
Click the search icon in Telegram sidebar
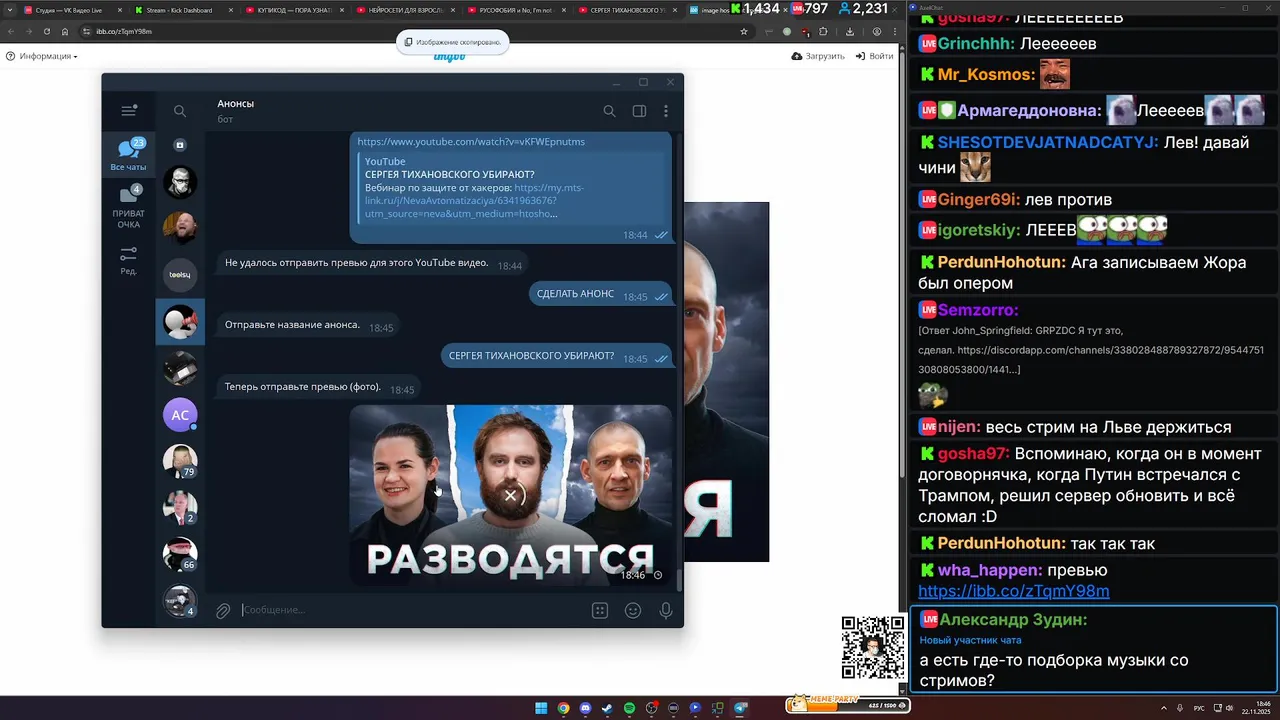(x=180, y=111)
